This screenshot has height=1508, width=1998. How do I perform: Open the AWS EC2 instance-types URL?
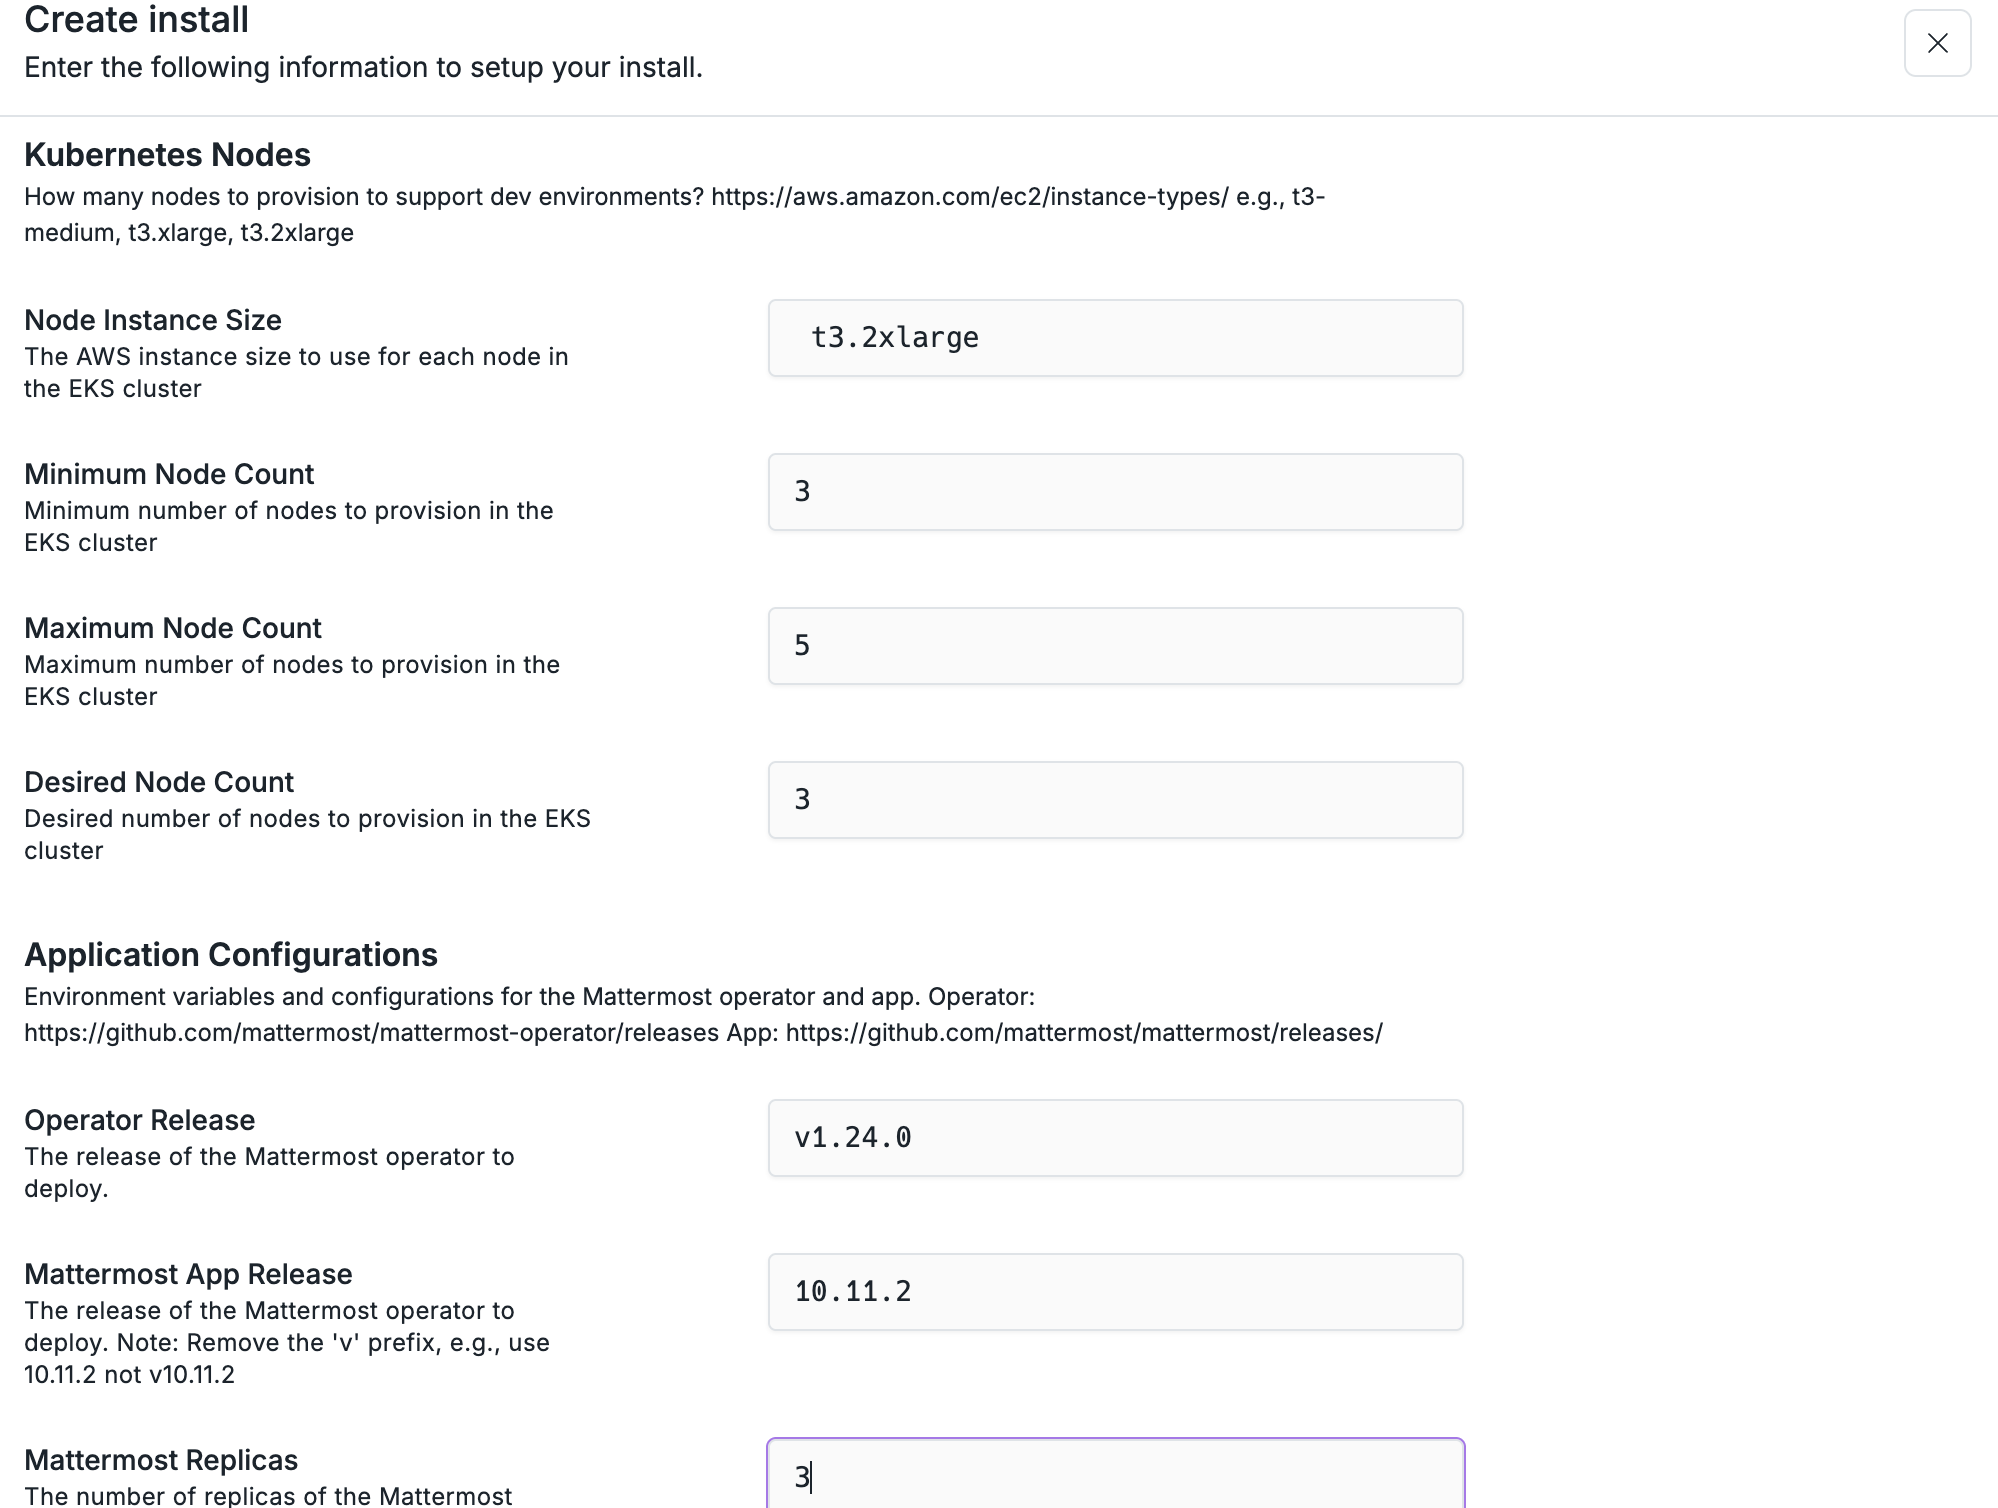click(969, 197)
